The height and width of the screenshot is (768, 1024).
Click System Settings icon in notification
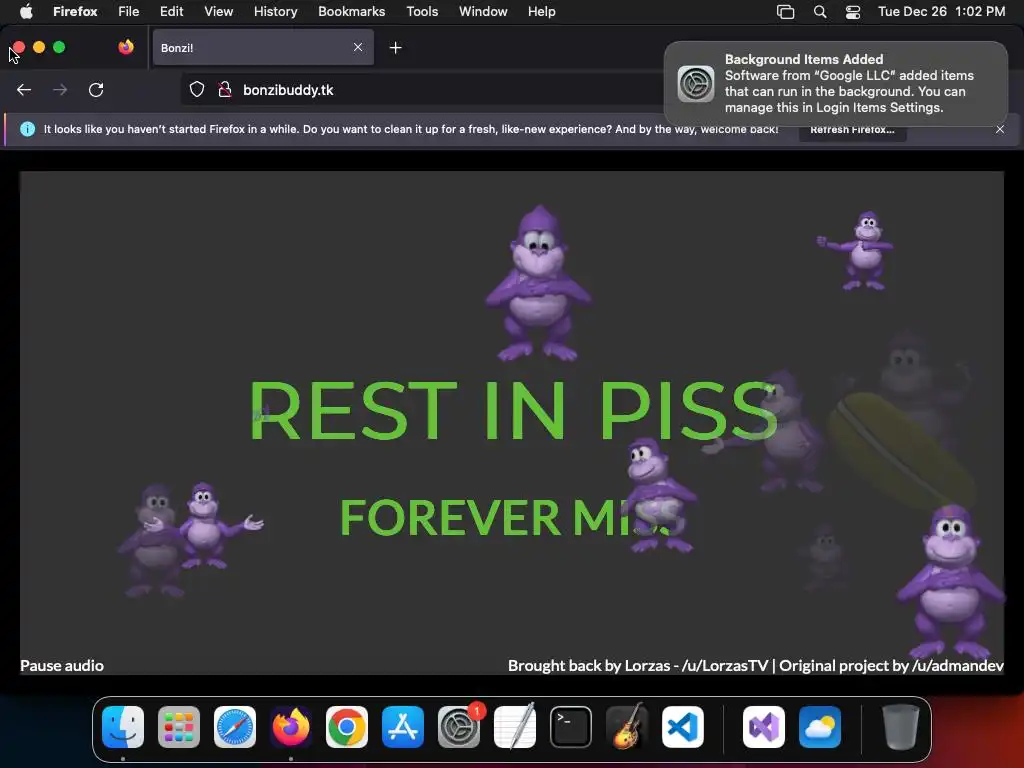(x=696, y=84)
